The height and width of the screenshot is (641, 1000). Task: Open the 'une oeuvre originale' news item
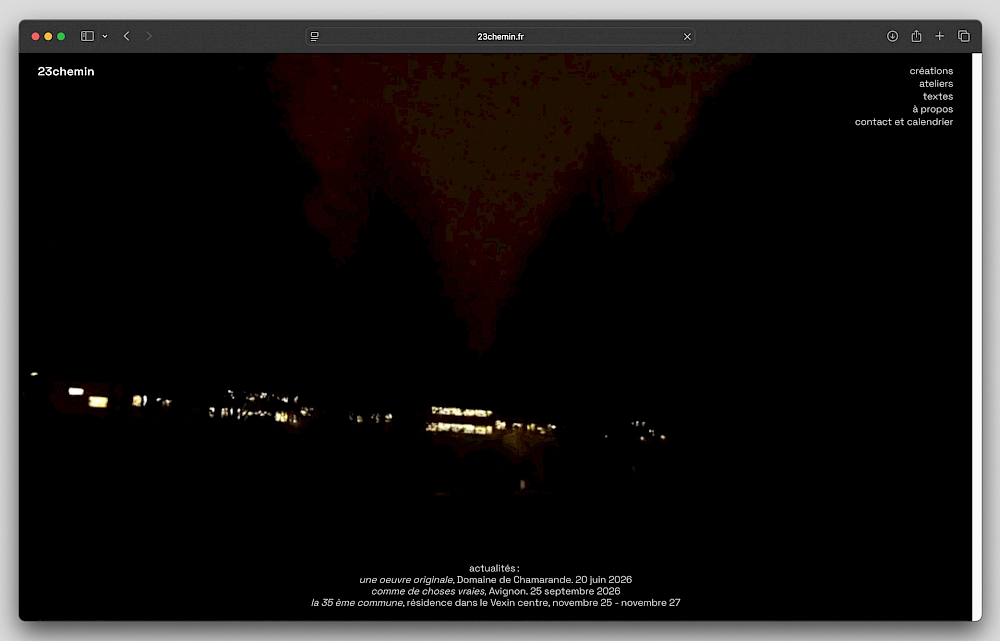coord(406,580)
